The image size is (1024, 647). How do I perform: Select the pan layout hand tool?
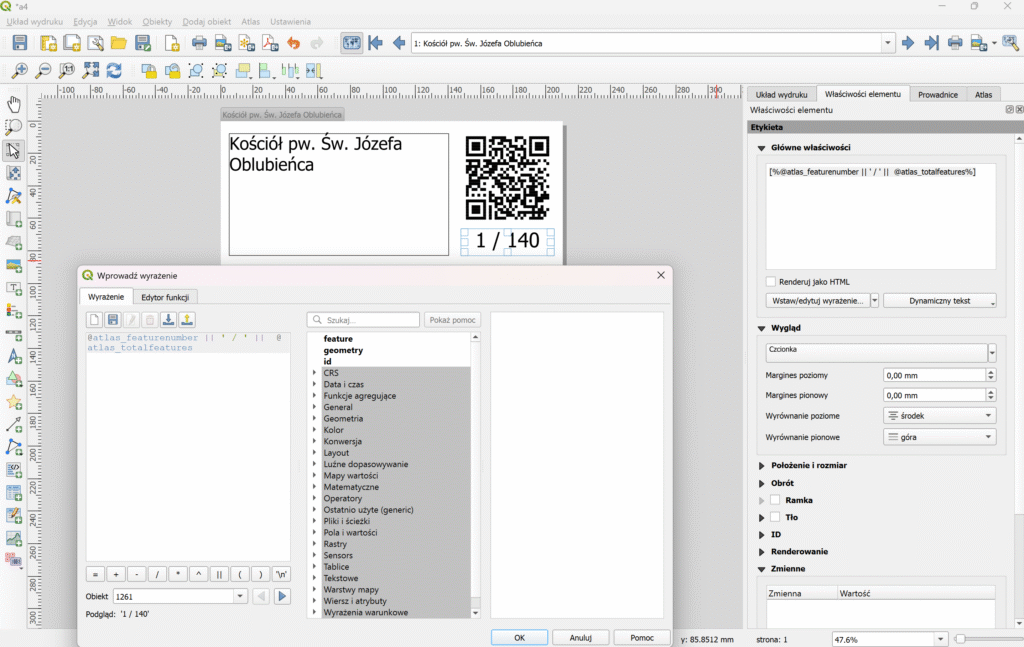(14, 104)
